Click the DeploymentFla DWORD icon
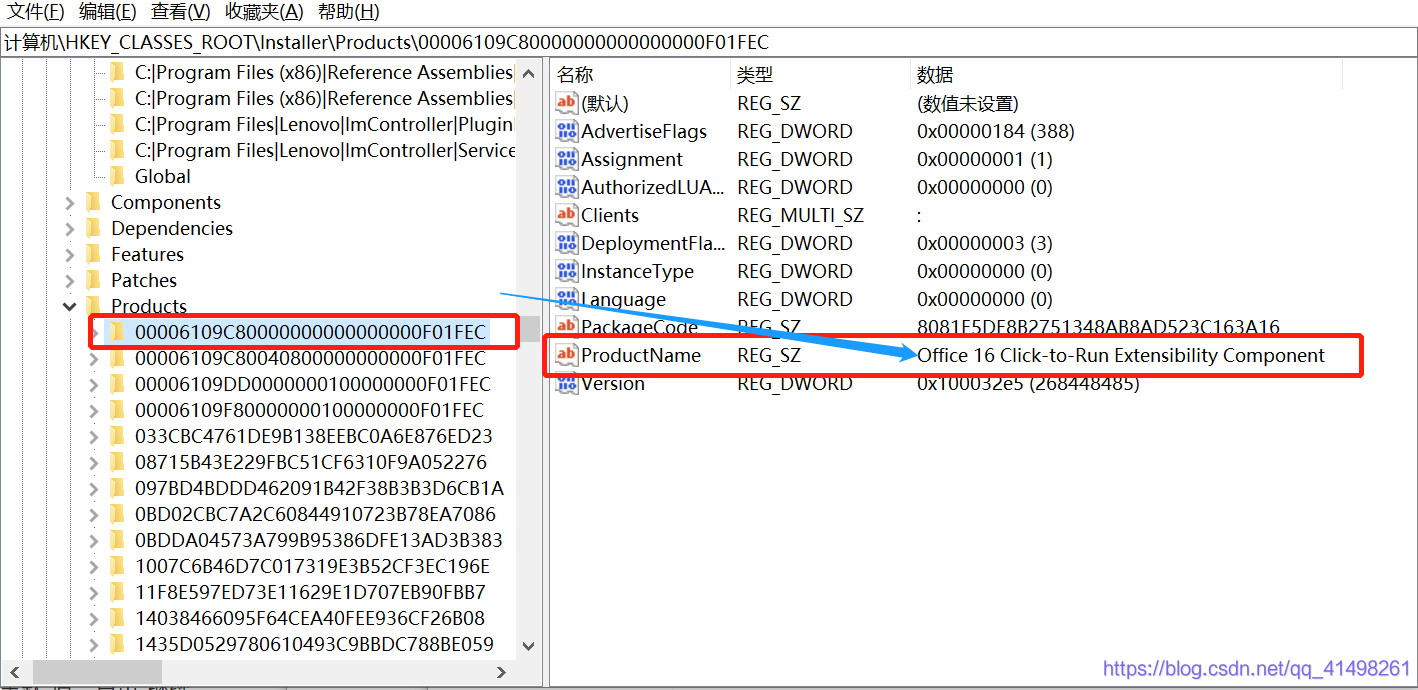The height and width of the screenshot is (690, 1418). tap(567, 243)
